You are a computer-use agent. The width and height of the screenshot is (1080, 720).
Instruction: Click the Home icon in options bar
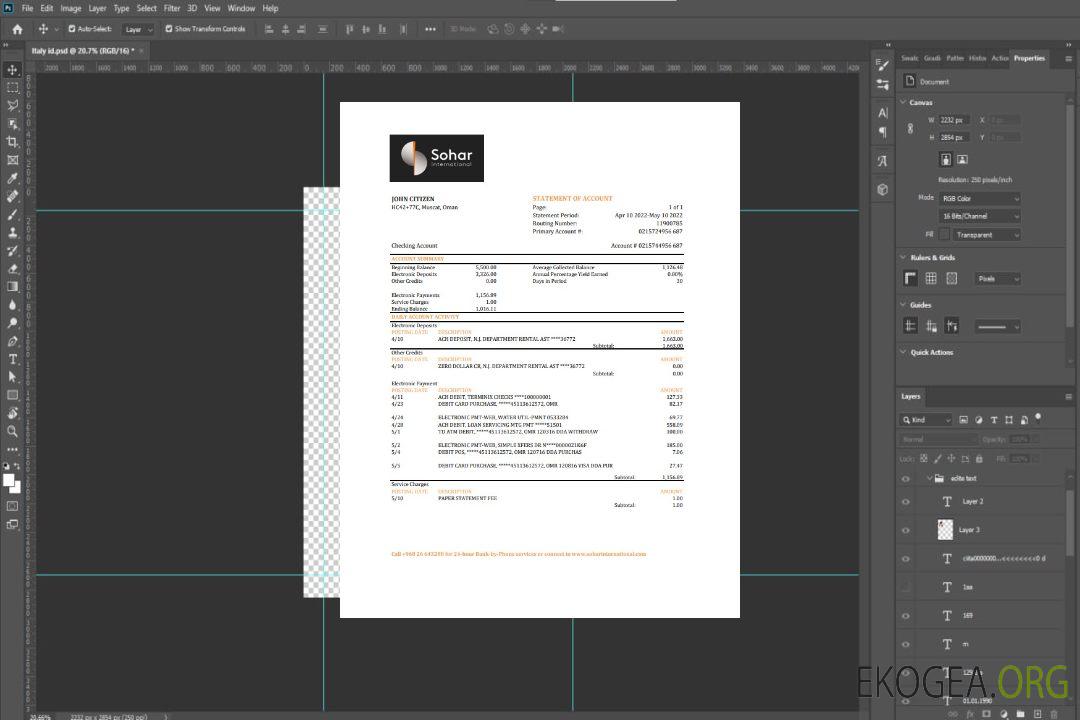point(17,29)
